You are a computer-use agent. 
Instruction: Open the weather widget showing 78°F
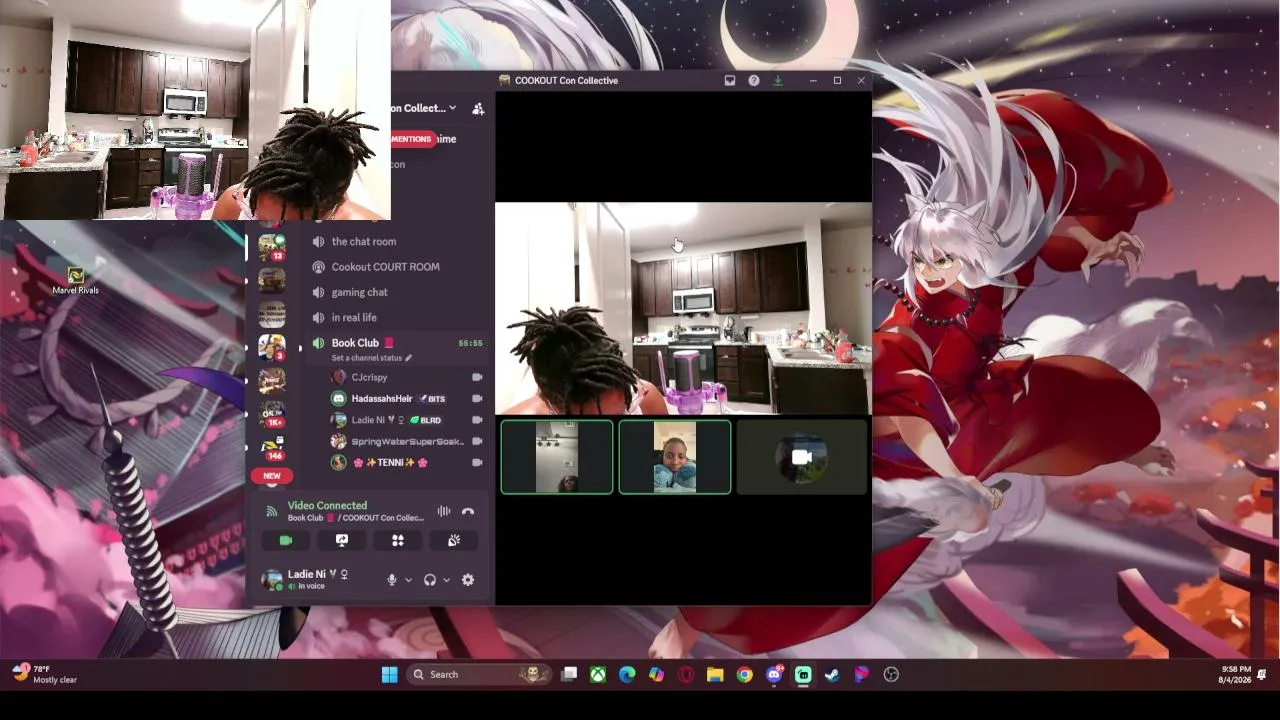click(45, 674)
